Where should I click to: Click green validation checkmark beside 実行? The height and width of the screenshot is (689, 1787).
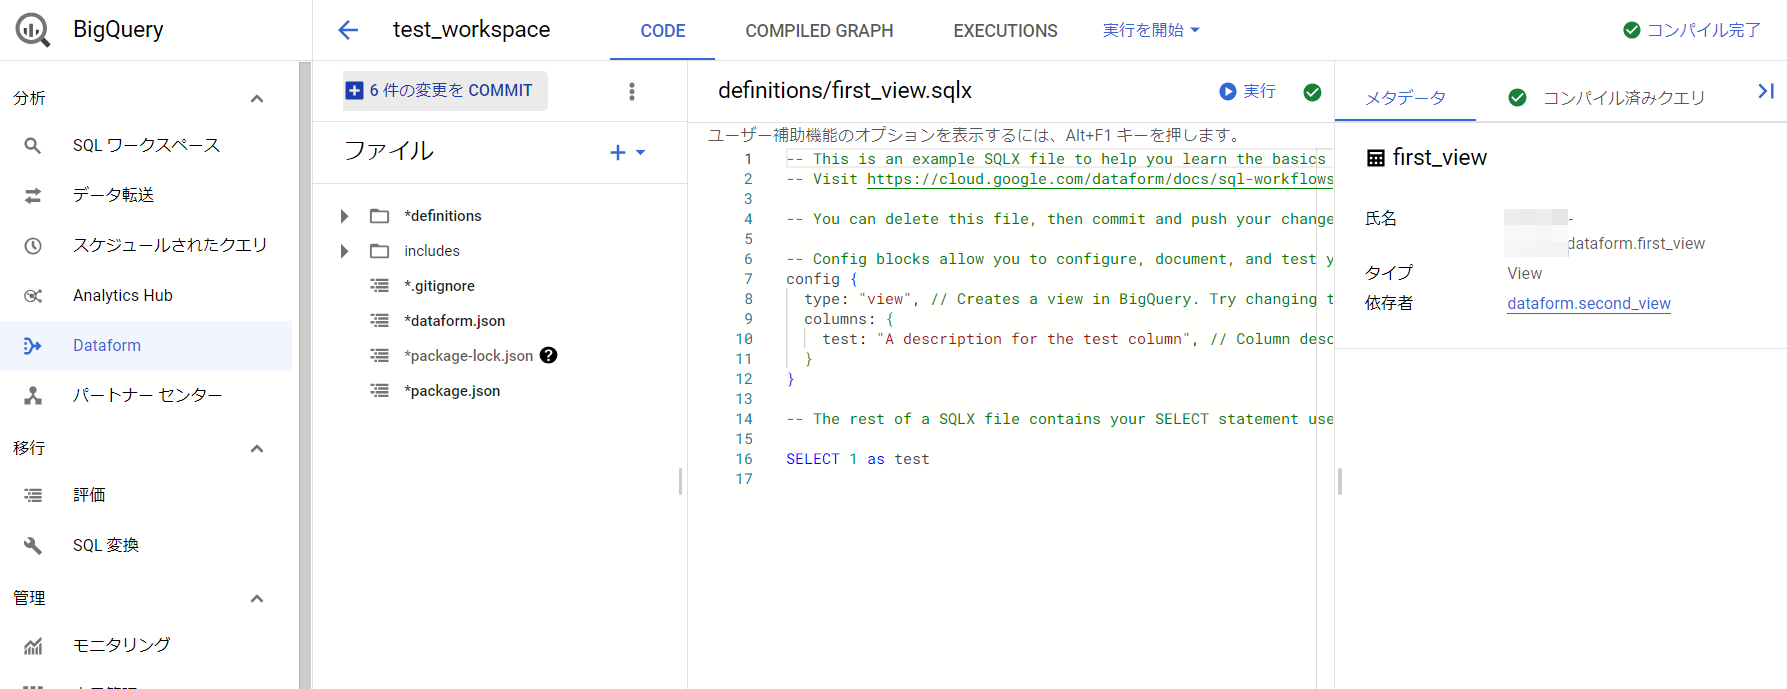tap(1313, 92)
